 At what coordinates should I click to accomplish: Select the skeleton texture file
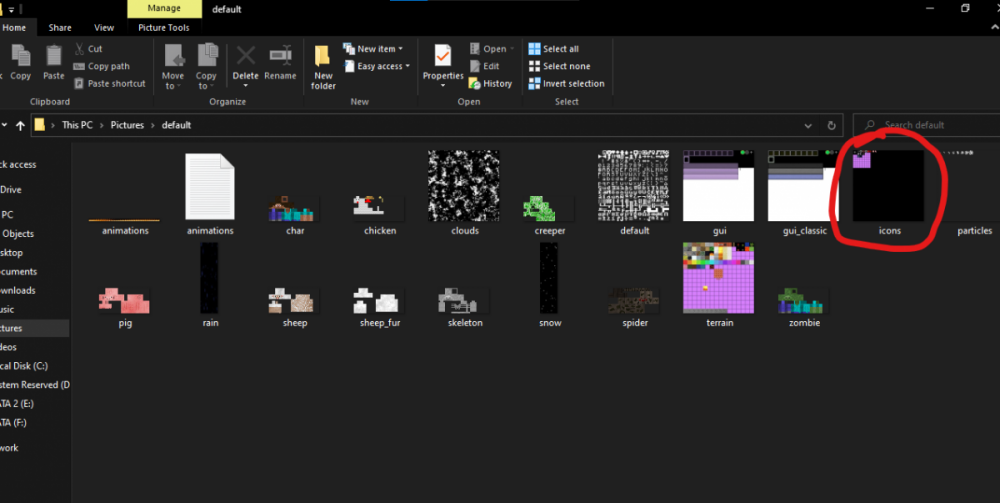pos(465,307)
